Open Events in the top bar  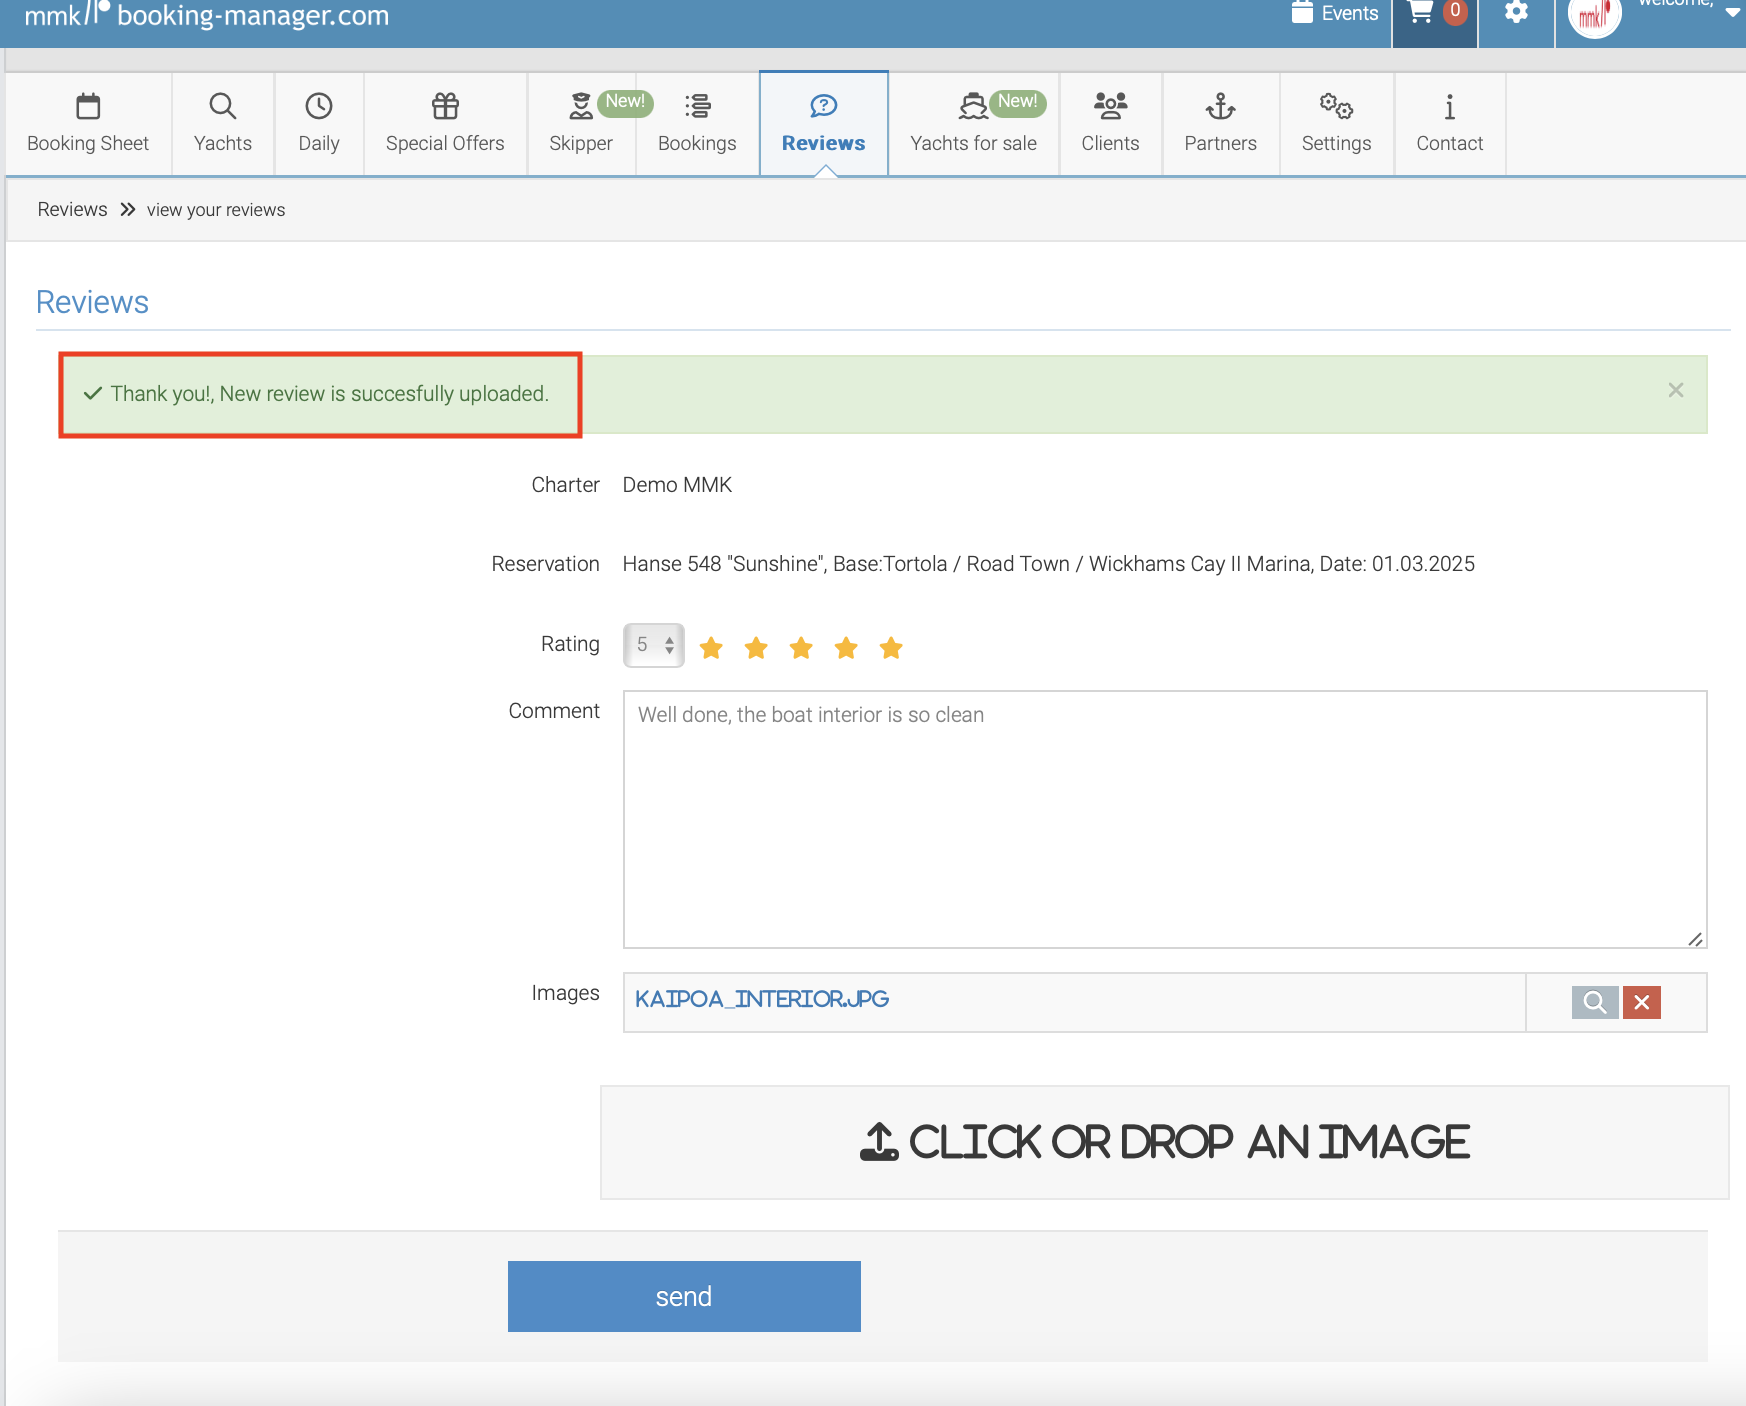pos(1335,13)
